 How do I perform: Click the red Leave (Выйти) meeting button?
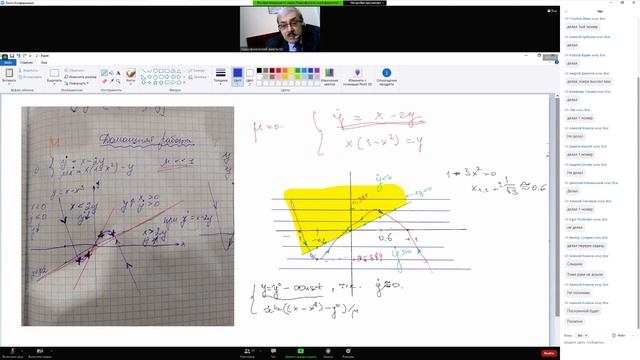coord(549,353)
